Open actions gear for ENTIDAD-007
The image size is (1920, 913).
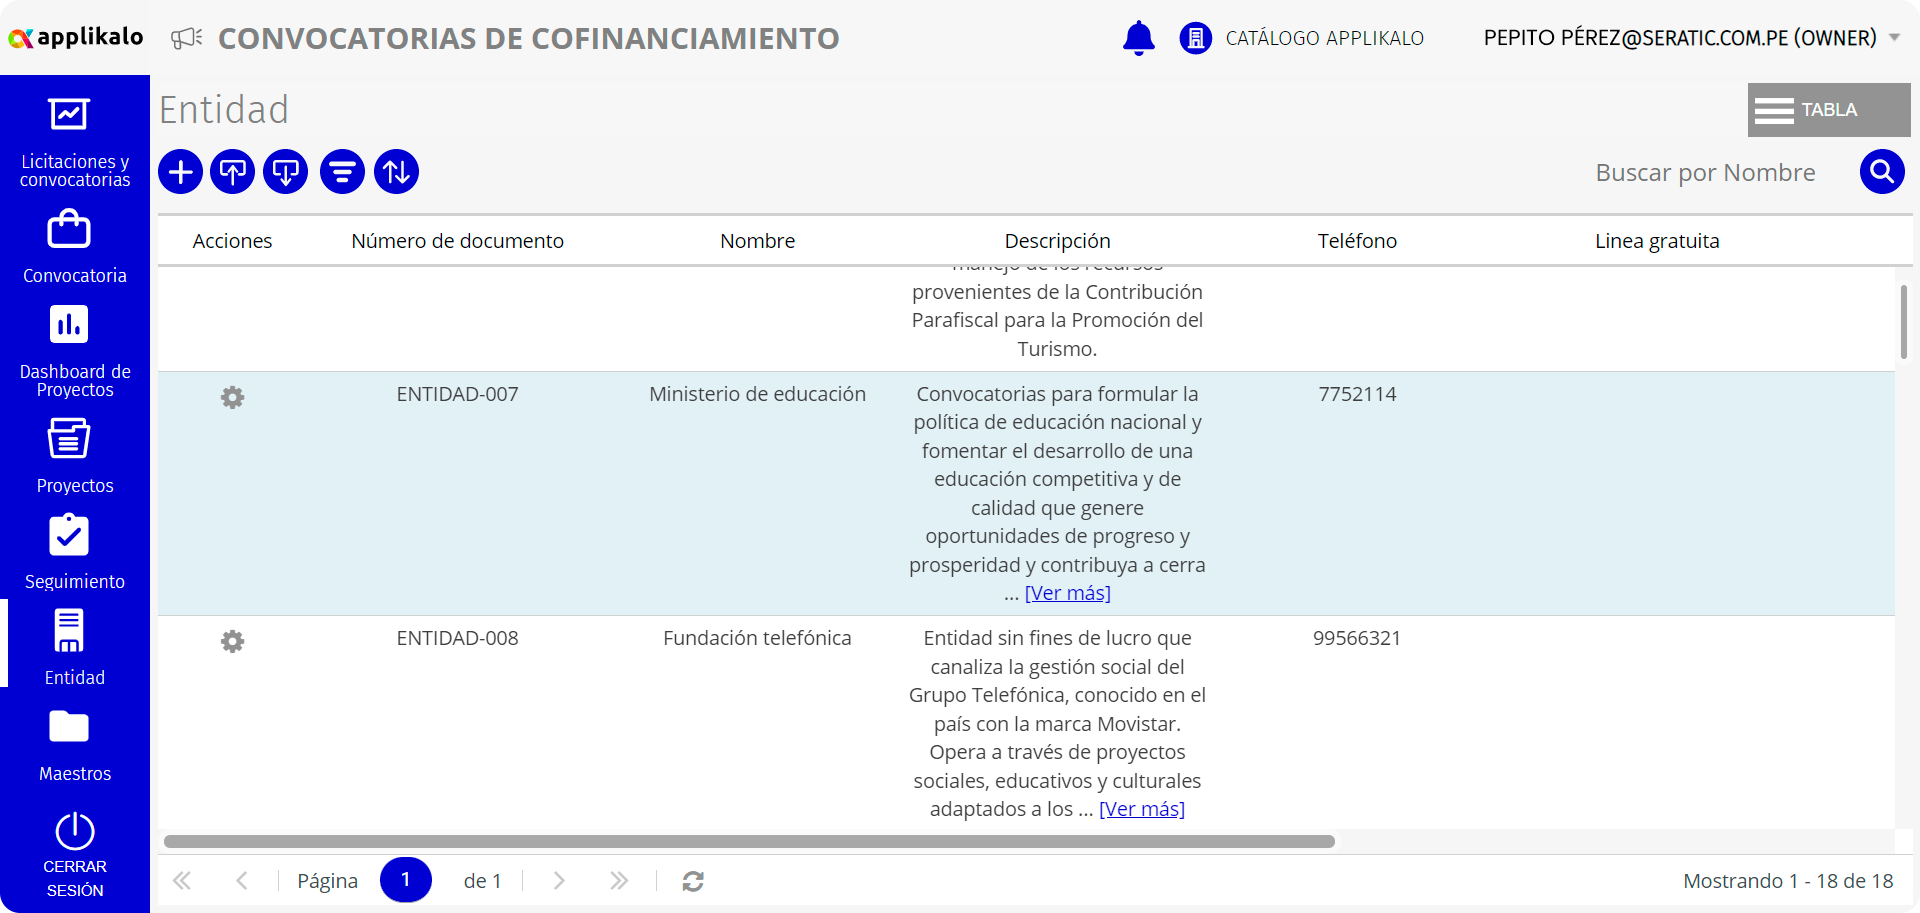pos(232,398)
